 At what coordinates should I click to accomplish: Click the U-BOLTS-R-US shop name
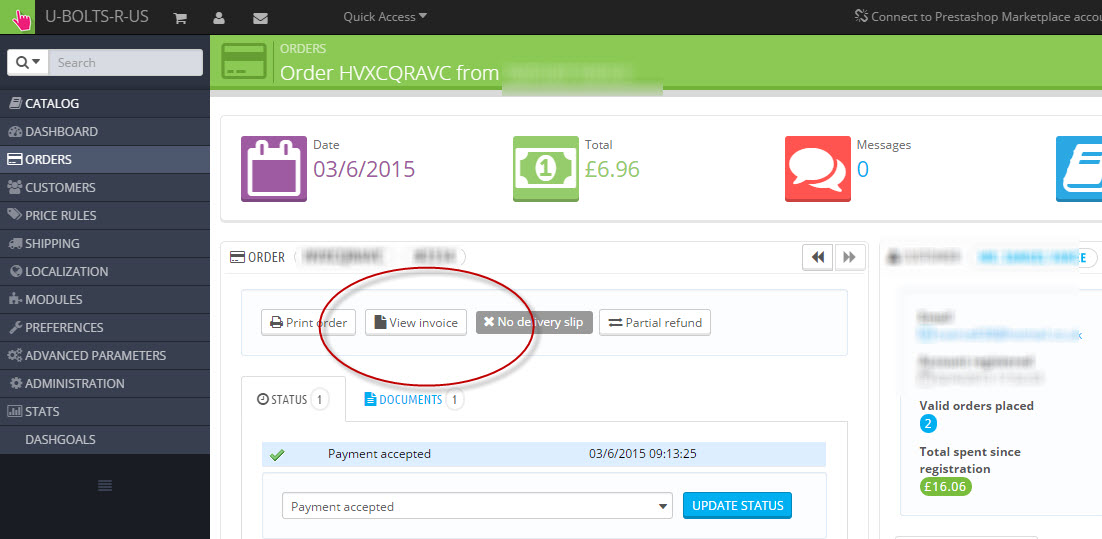[x=97, y=16]
